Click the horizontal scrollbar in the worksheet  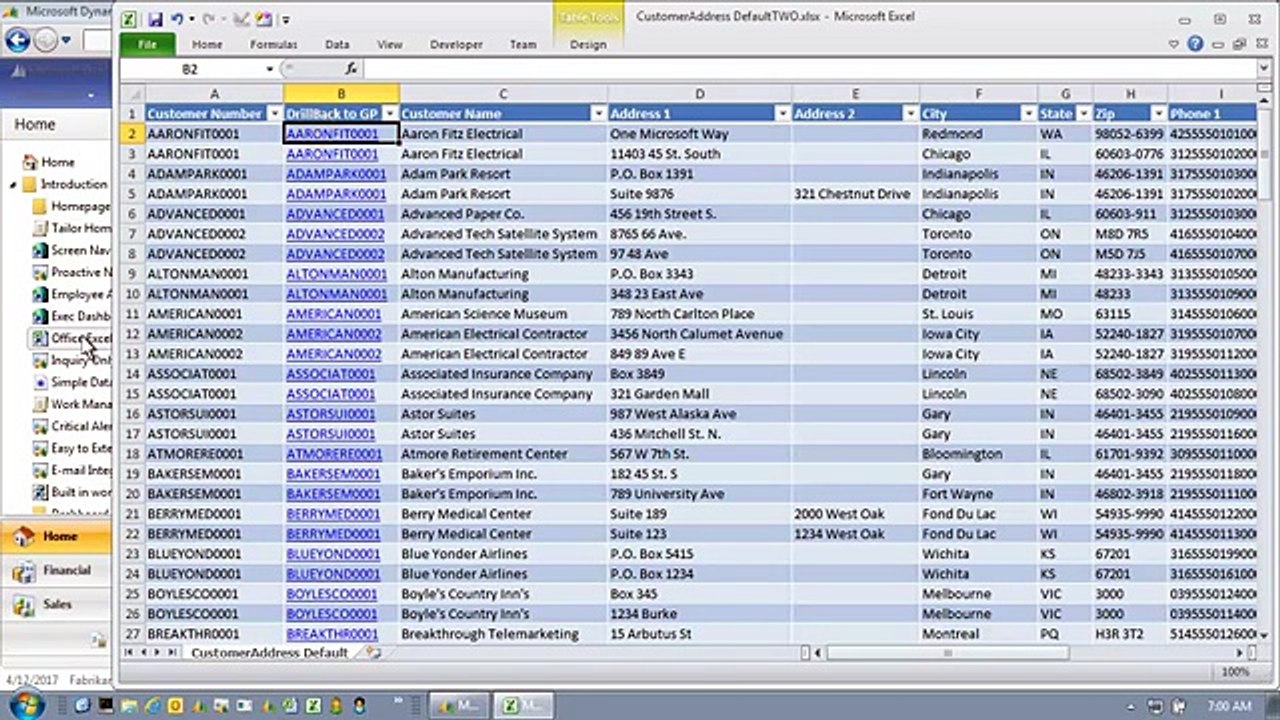pyautogui.click(x=947, y=653)
